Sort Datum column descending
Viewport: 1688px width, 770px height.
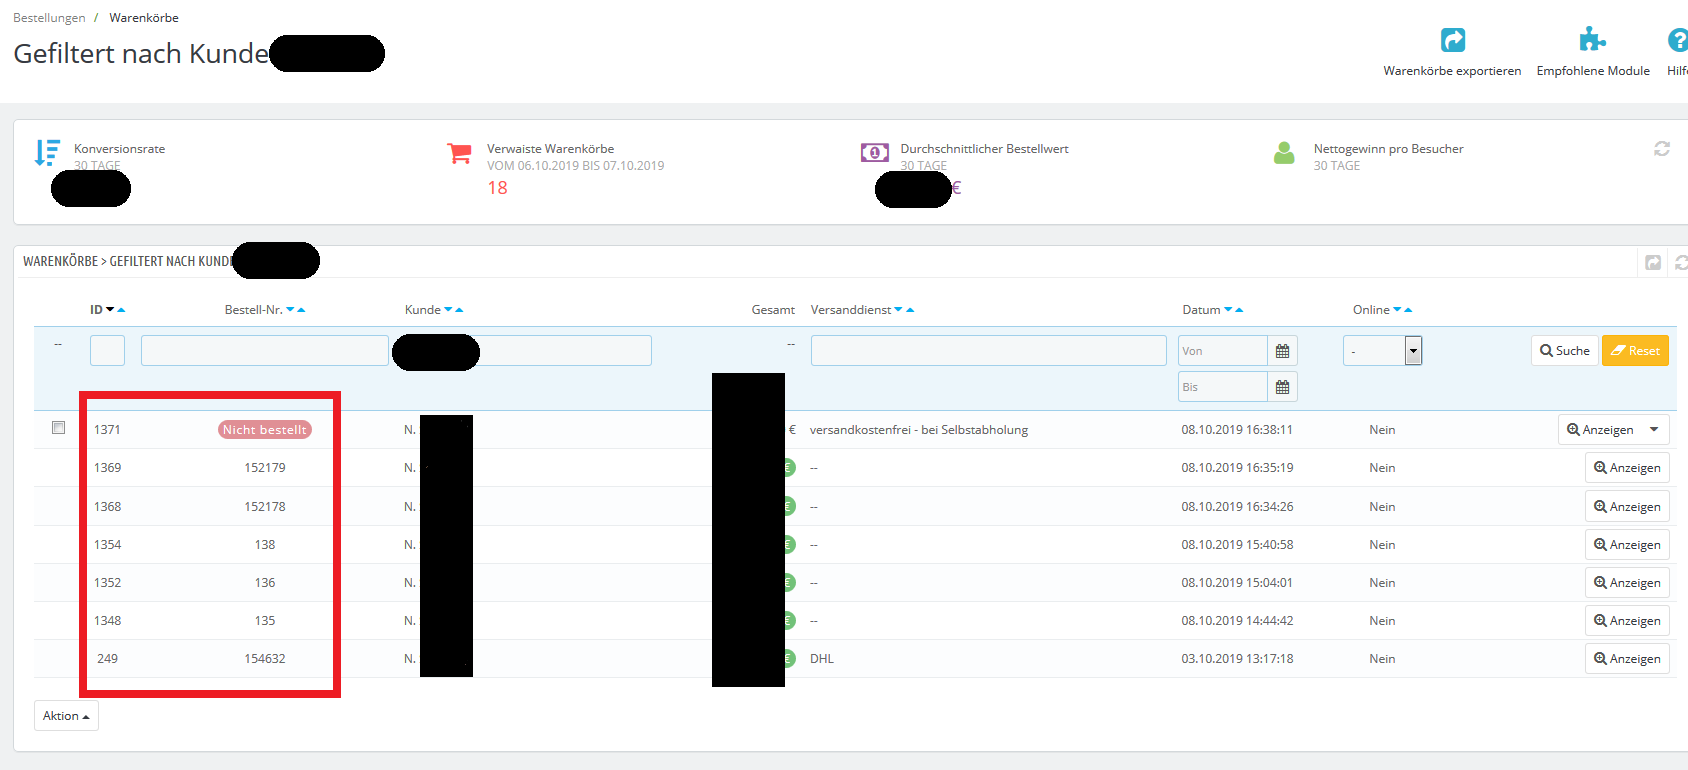point(1228,310)
